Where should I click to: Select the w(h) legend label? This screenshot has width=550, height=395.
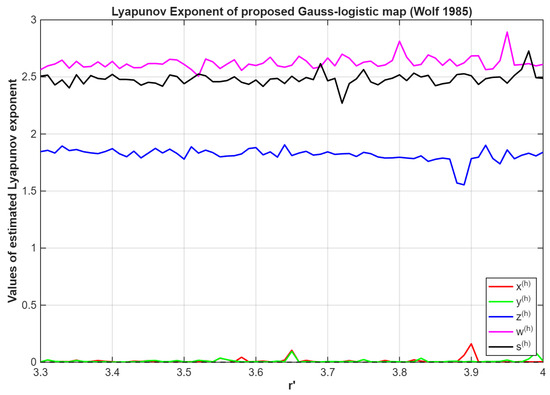coord(524,331)
